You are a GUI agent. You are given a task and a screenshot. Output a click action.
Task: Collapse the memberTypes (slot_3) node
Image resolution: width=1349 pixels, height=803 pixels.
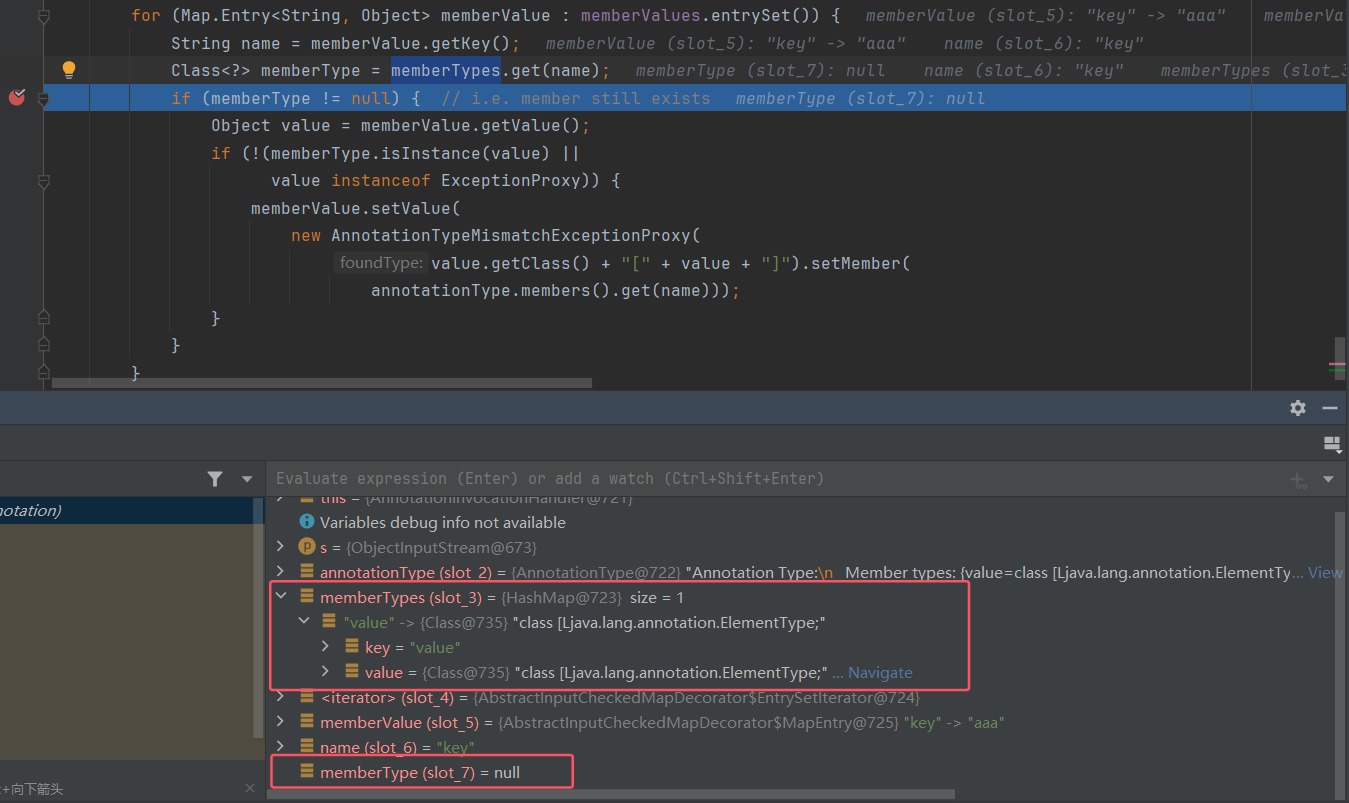pos(281,597)
